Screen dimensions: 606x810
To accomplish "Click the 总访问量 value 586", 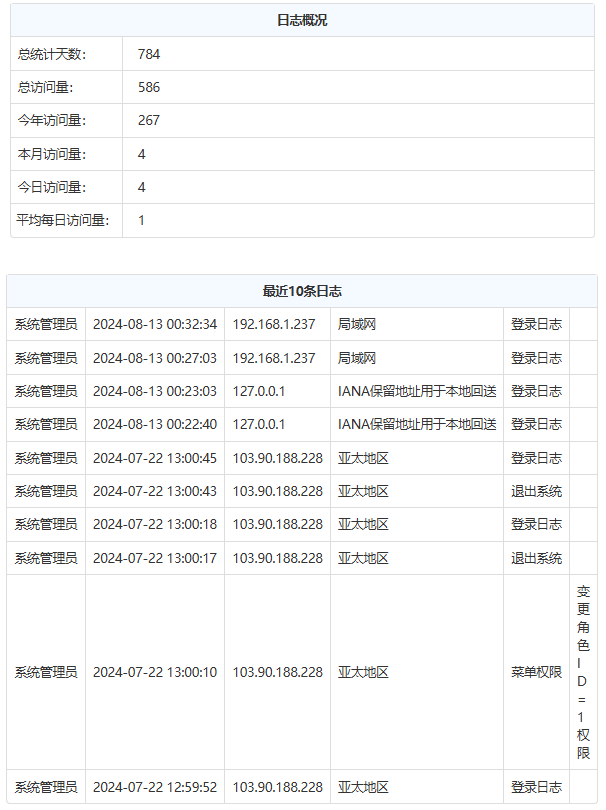I will (x=149, y=87).
